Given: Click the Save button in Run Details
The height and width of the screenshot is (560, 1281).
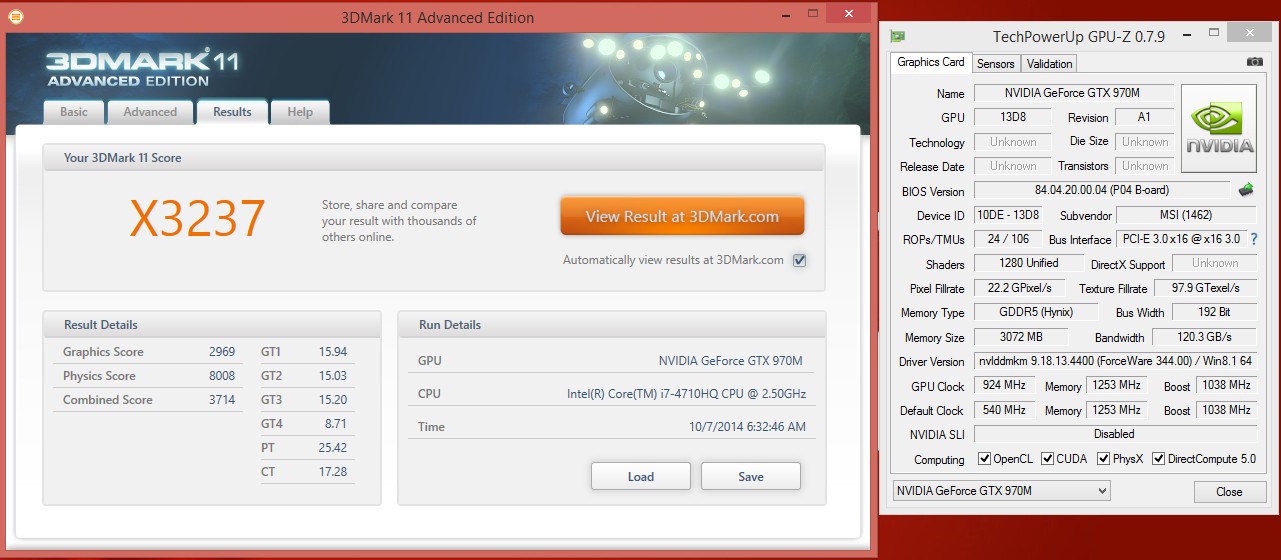Looking at the screenshot, I should pos(751,476).
